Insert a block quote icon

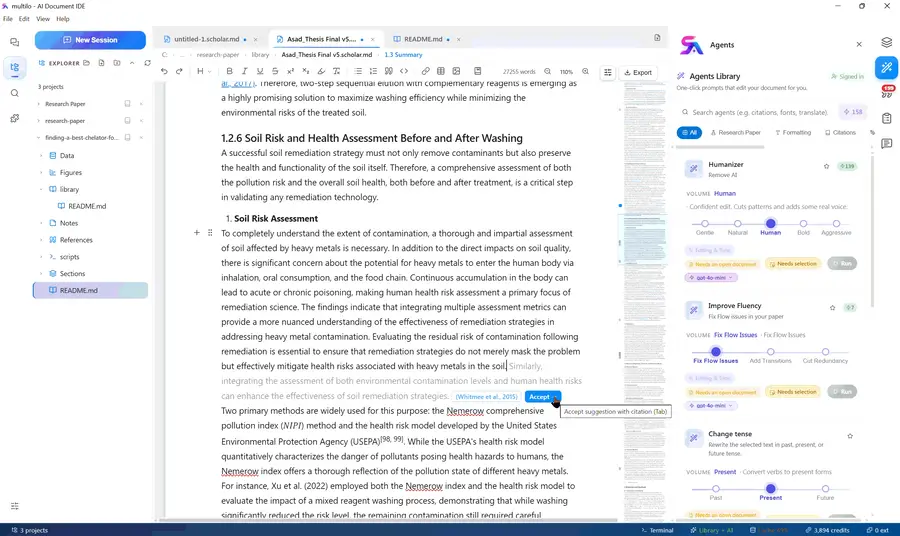[389, 71]
